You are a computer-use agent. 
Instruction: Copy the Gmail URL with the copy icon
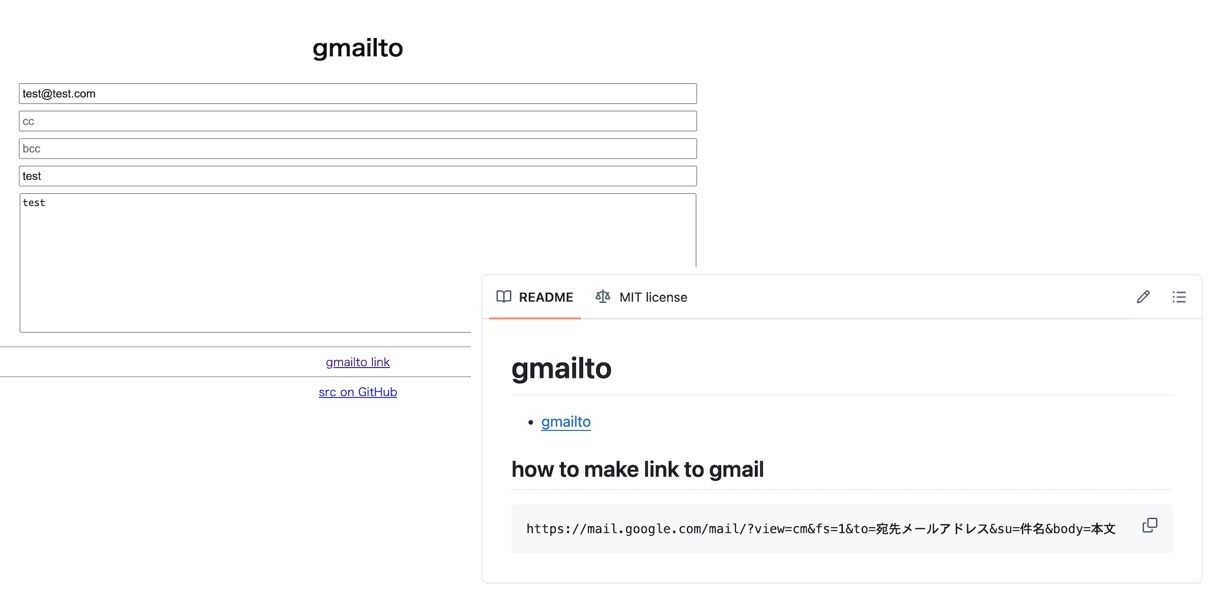(x=1150, y=525)
